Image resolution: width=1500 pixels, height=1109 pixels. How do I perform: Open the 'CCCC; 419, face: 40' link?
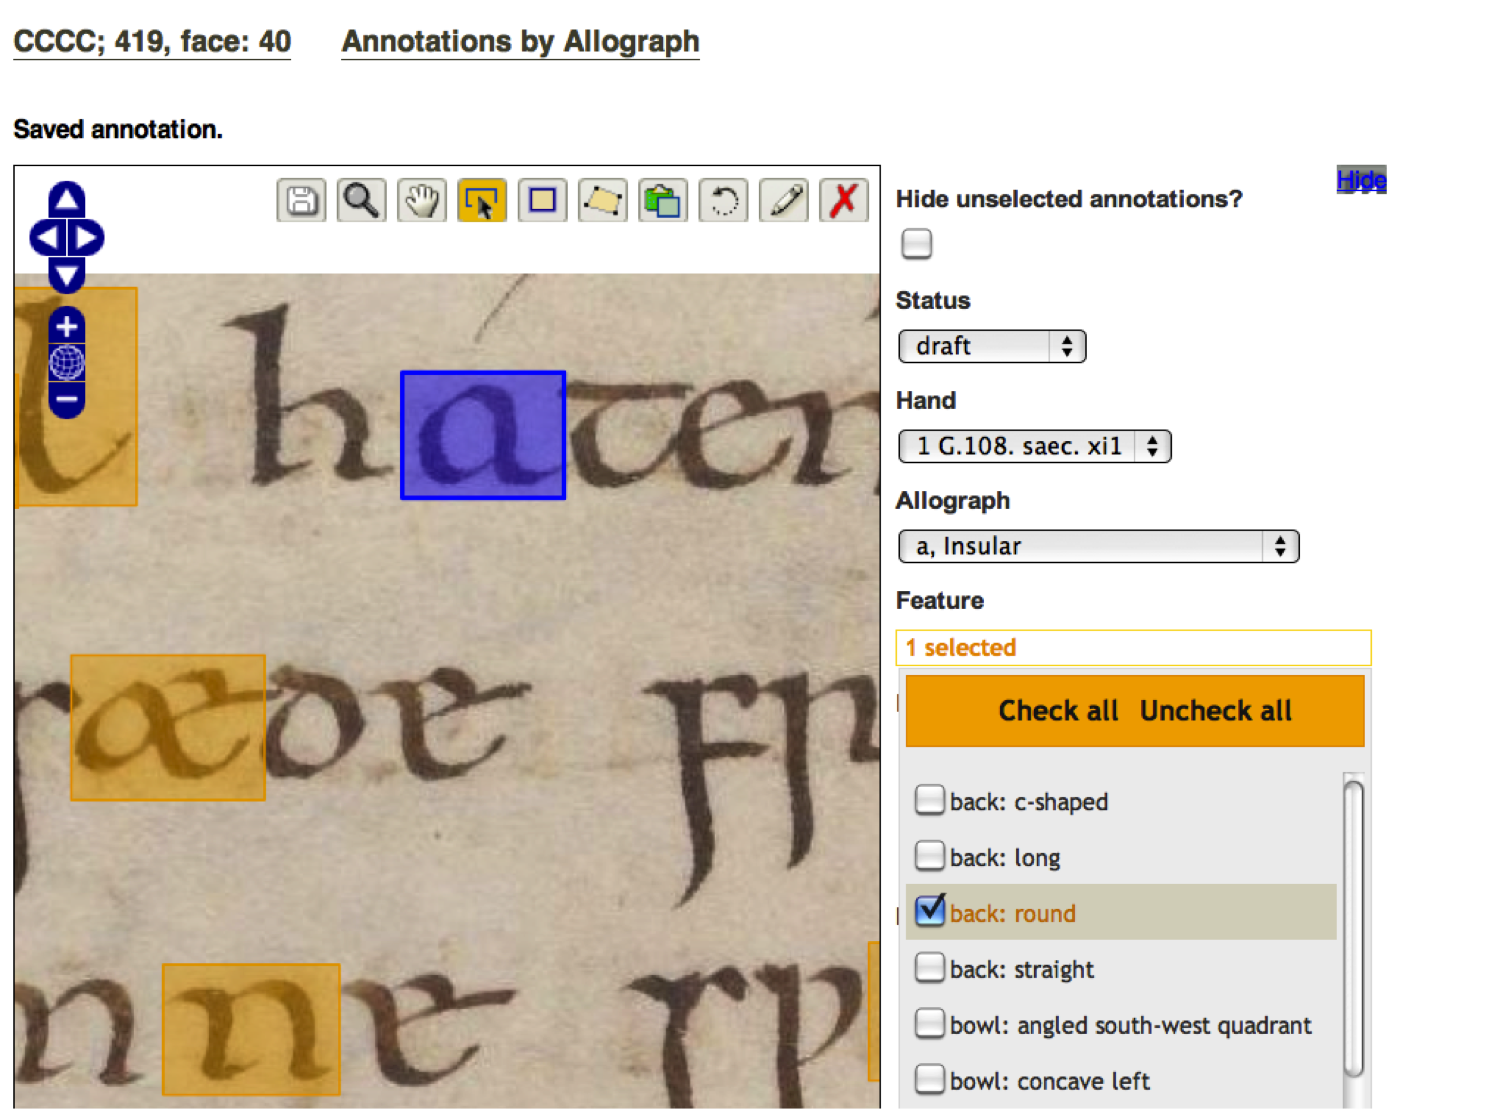point(152,42)
